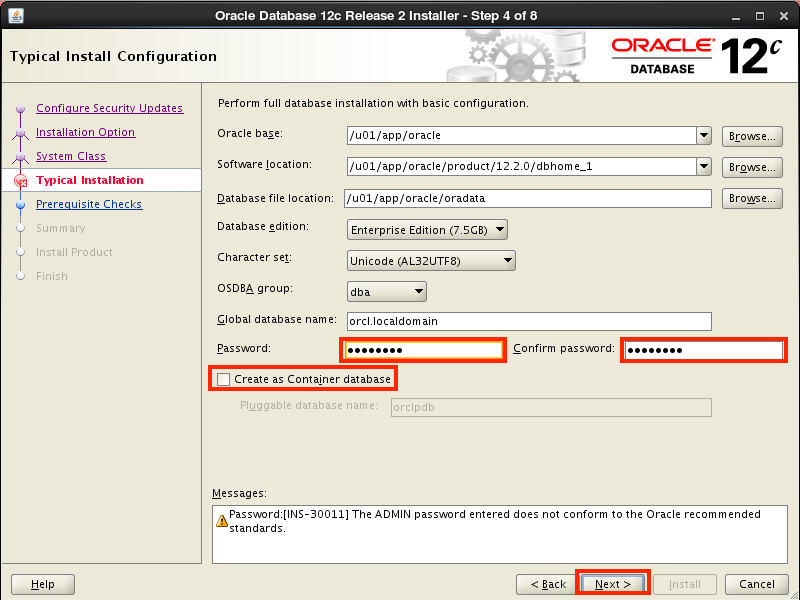Screen dimensions: 800x600
Task: Expand the Software location dropdown arrow
Action: click(704, 166)
